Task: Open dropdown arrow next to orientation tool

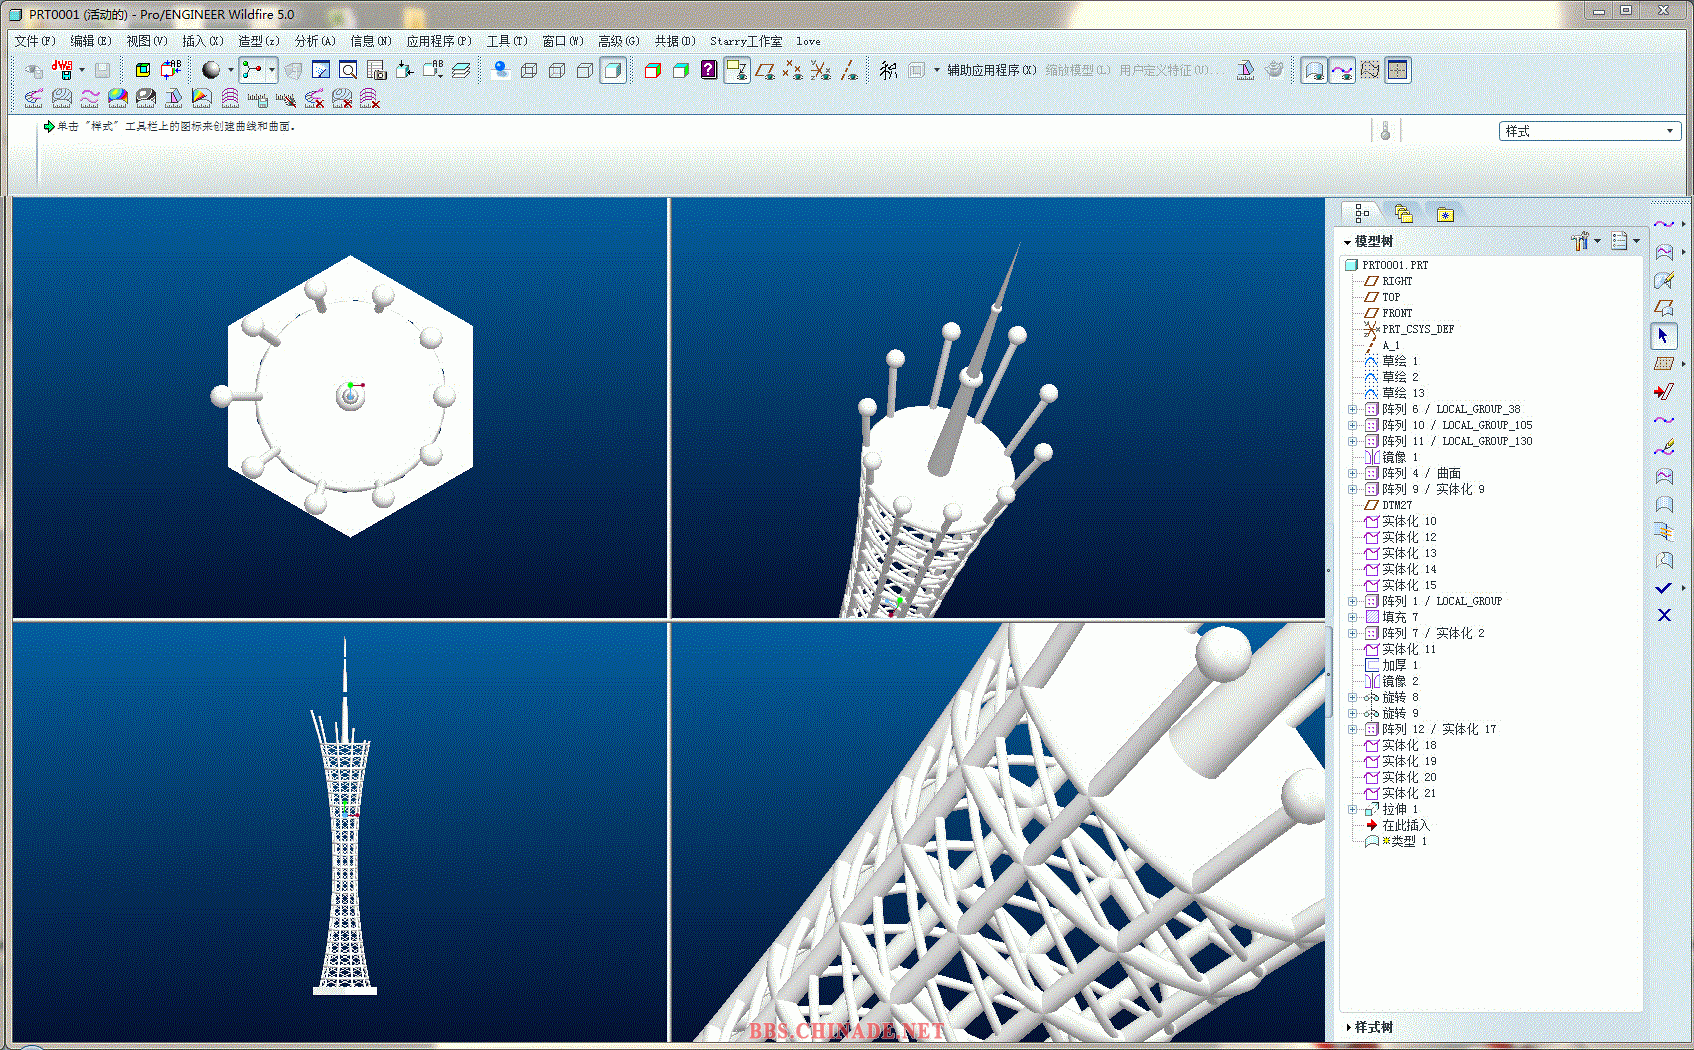Action: 271,70
